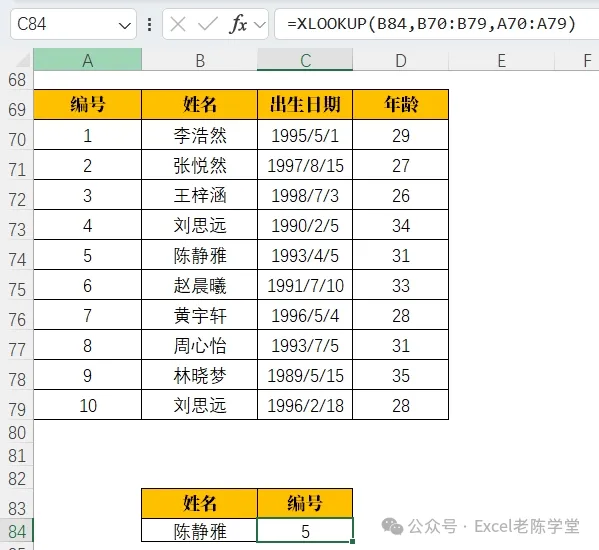599x550 pixels.
Task: Select result cell C84 showing 5
Action: click(x=305, y=531)
